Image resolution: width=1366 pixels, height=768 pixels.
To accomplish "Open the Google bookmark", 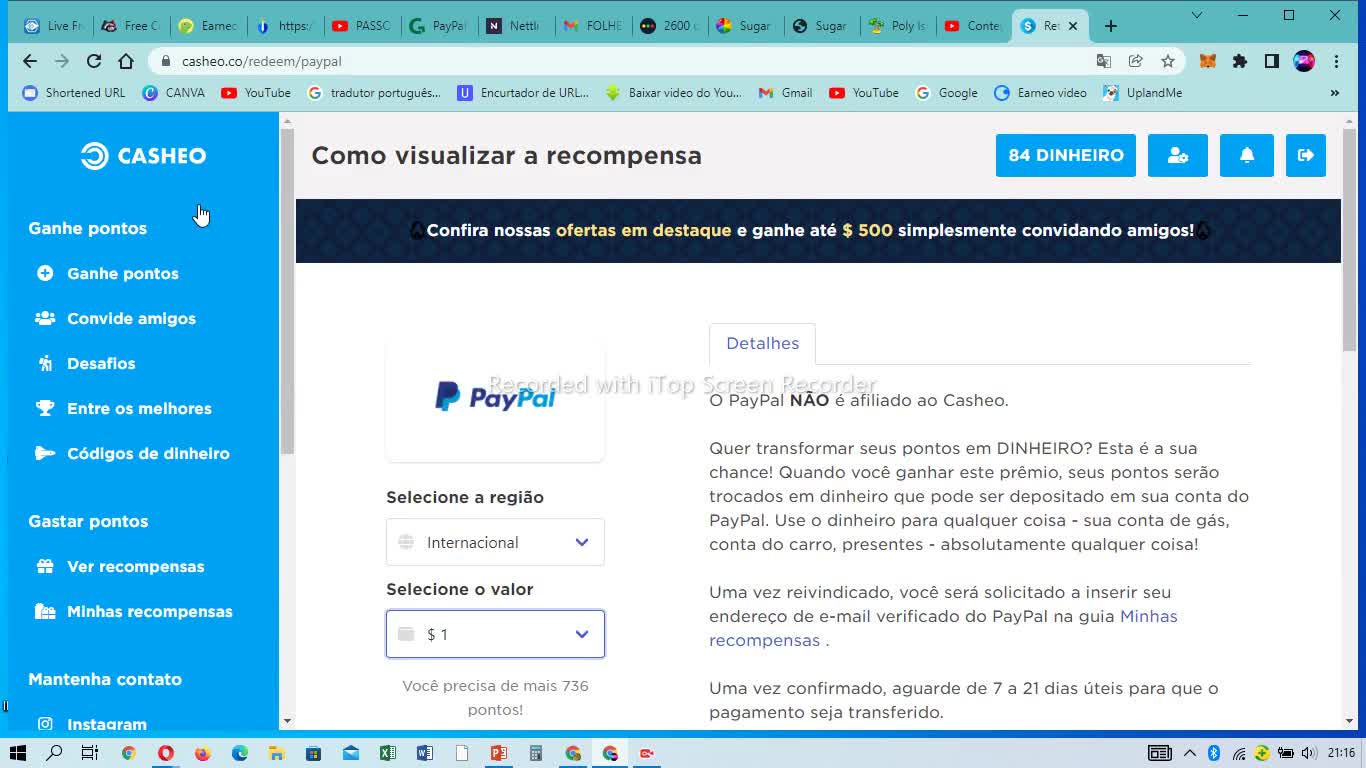I will click(946, 93).
